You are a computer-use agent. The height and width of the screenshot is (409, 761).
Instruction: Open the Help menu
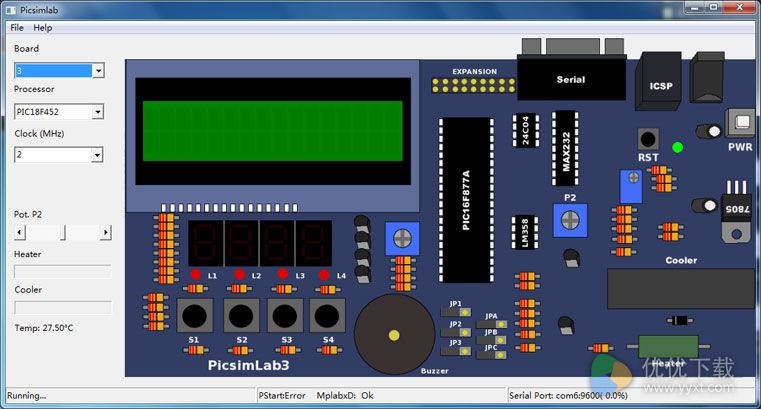pos(43,28)
